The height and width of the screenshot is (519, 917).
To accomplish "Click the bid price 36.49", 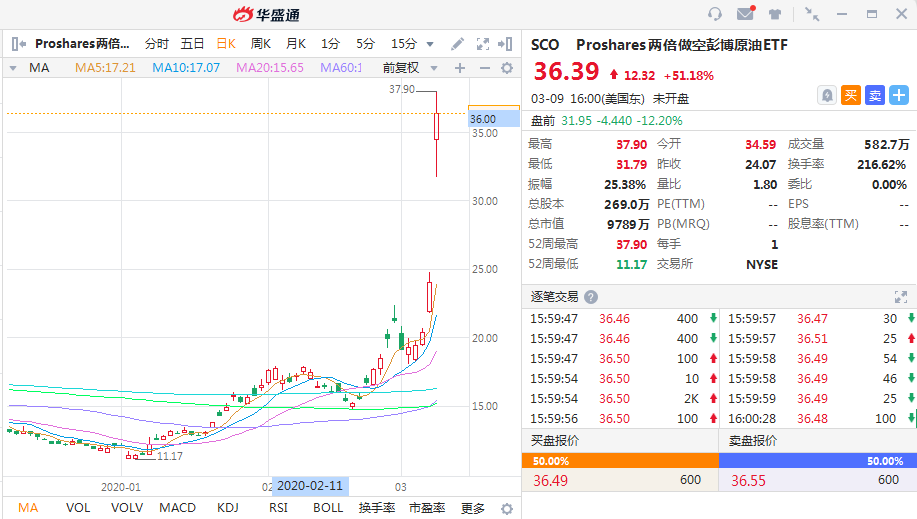I will (x=550, y=481).
